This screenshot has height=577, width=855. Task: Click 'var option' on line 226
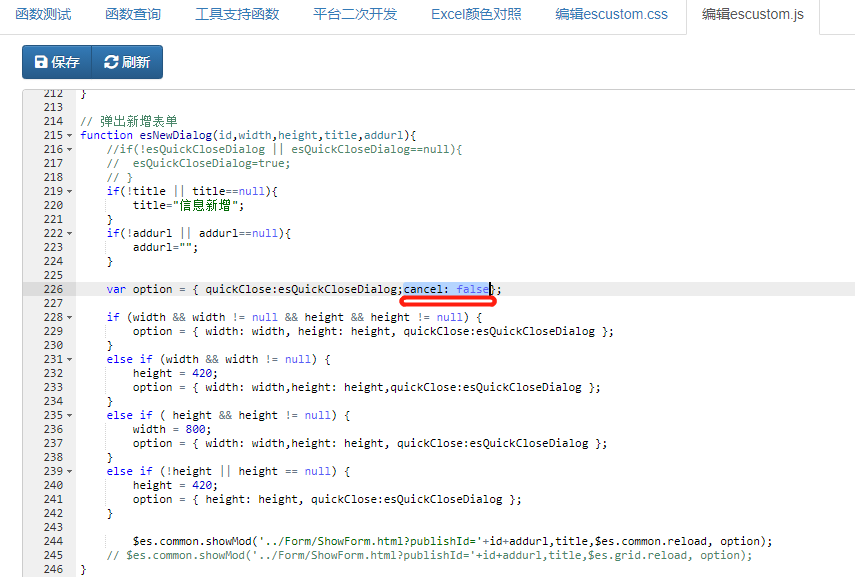pyautogui.click(x=139, y=289)
